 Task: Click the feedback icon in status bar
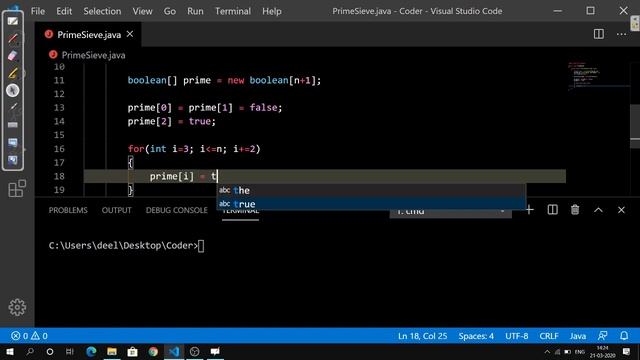coord(602,336)
